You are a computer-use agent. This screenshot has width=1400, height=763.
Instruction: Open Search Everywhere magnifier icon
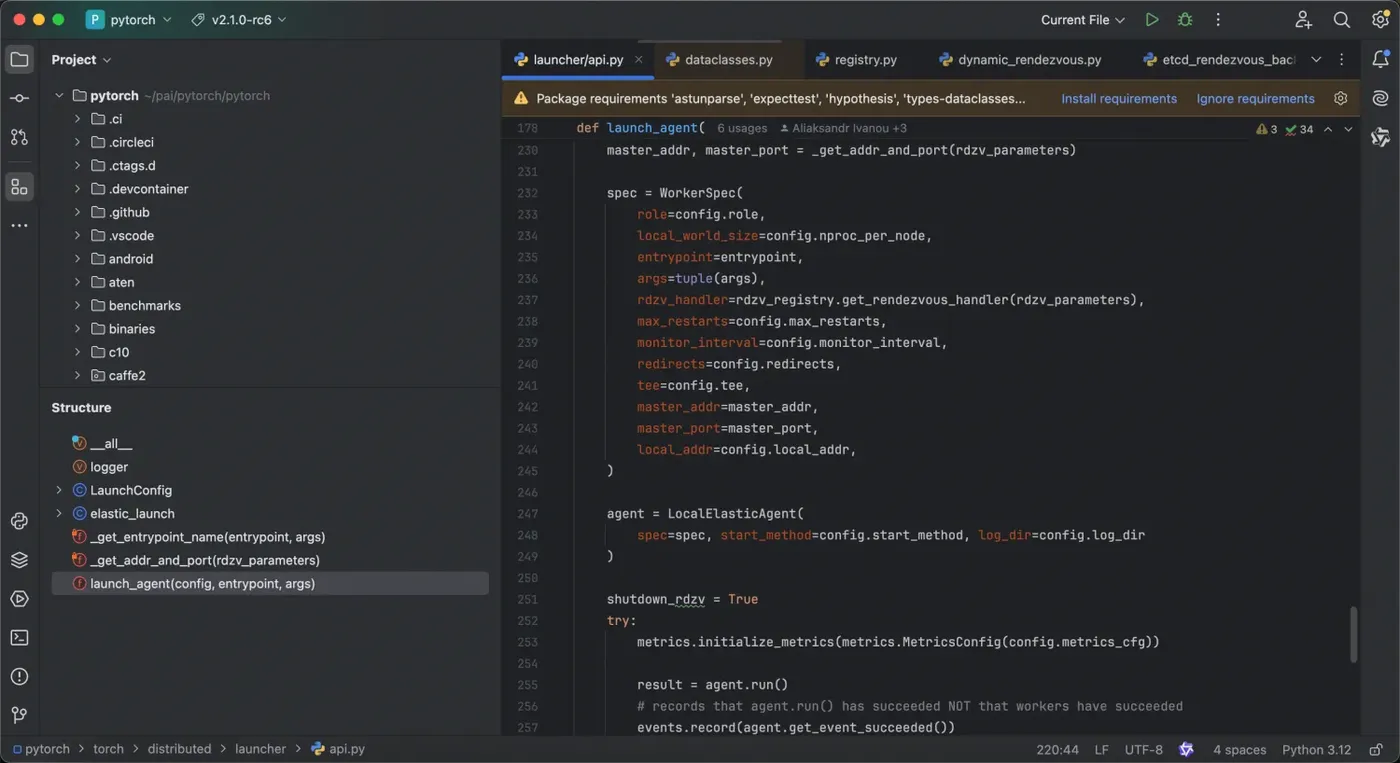[1342, 20]
